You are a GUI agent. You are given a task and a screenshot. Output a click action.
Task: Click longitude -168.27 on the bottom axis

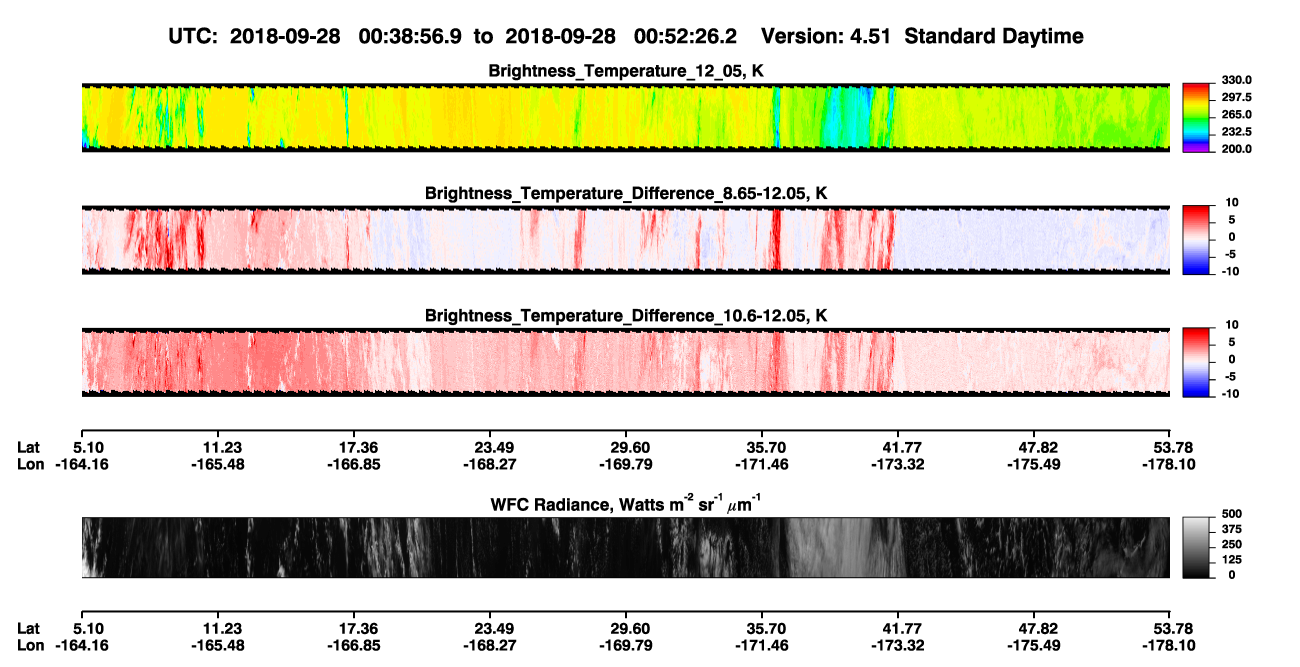coord(489,645)
